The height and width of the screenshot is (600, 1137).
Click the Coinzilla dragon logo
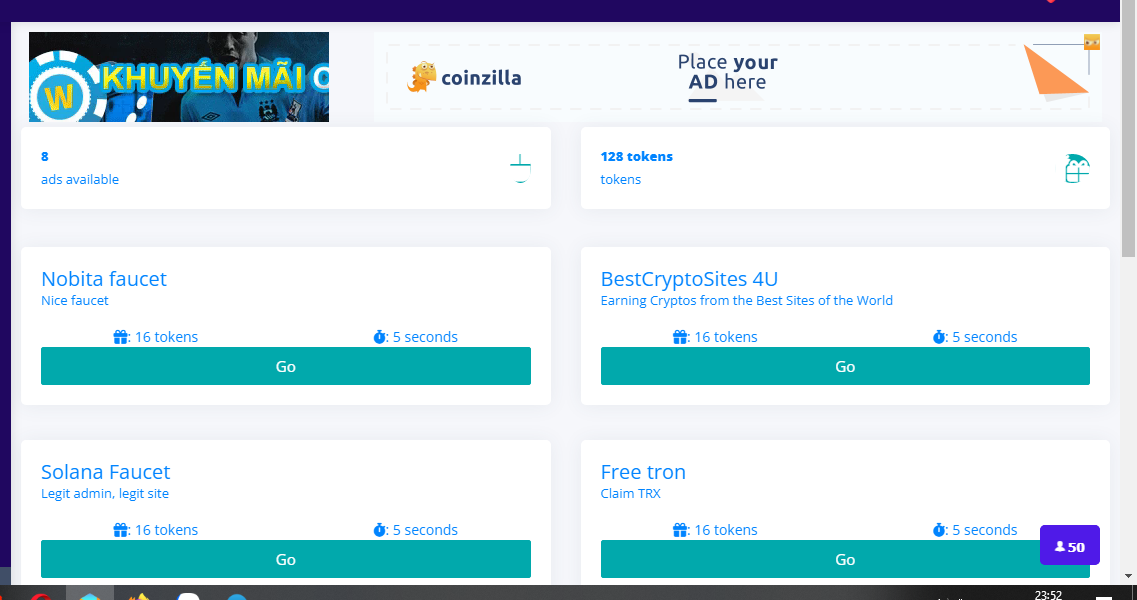pos(423,77)
